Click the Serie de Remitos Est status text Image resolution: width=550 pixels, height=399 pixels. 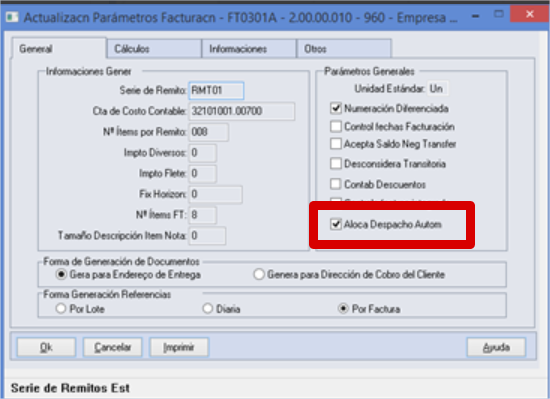click(70, 388)
